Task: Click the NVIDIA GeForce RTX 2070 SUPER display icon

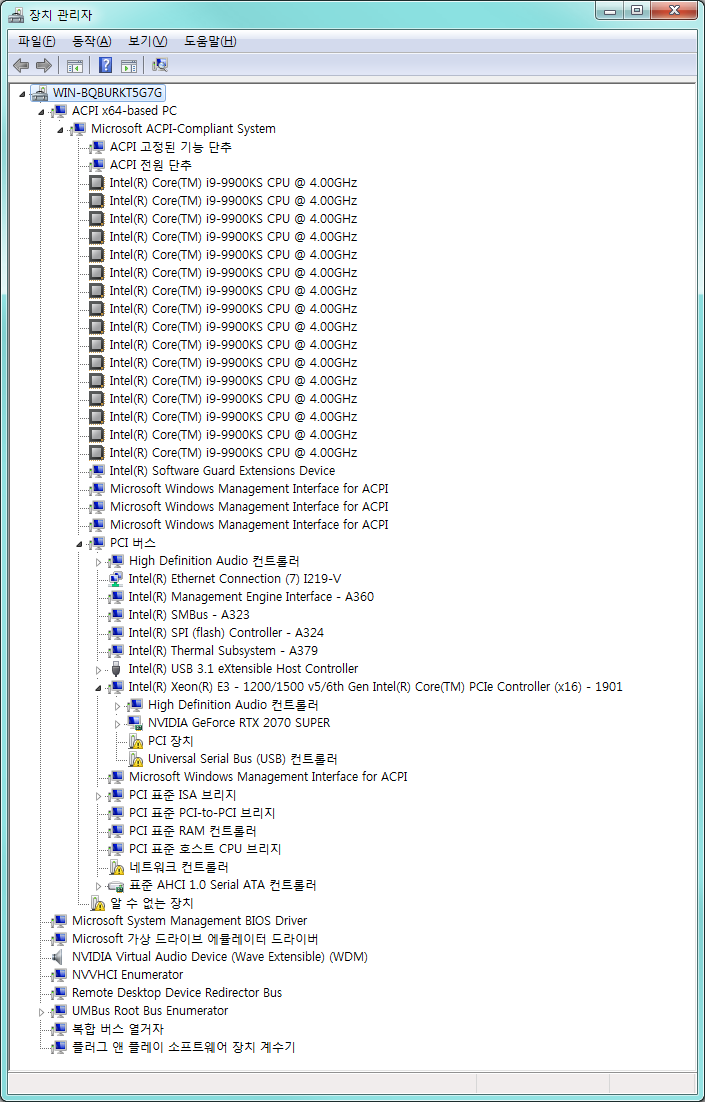Action: pyautogui.click(x=136, y=723)
